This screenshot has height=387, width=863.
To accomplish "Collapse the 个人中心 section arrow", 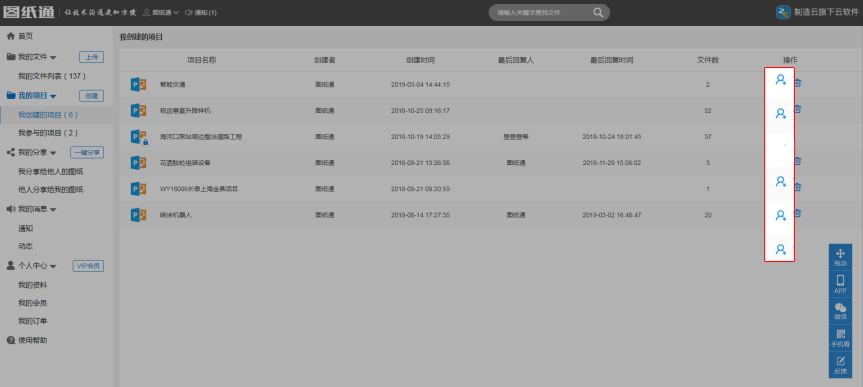I will tap(53, 266).
